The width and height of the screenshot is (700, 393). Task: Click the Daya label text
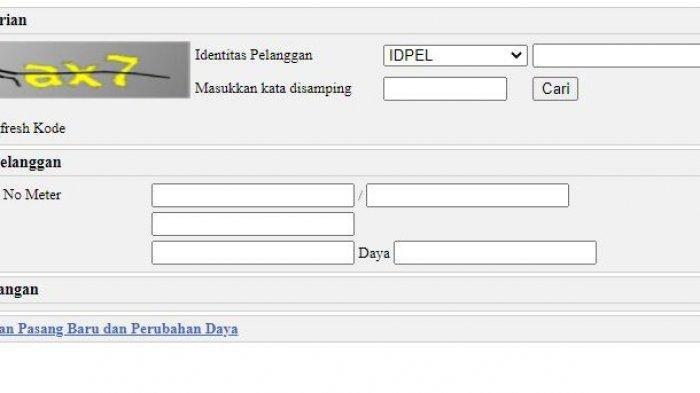374,253
